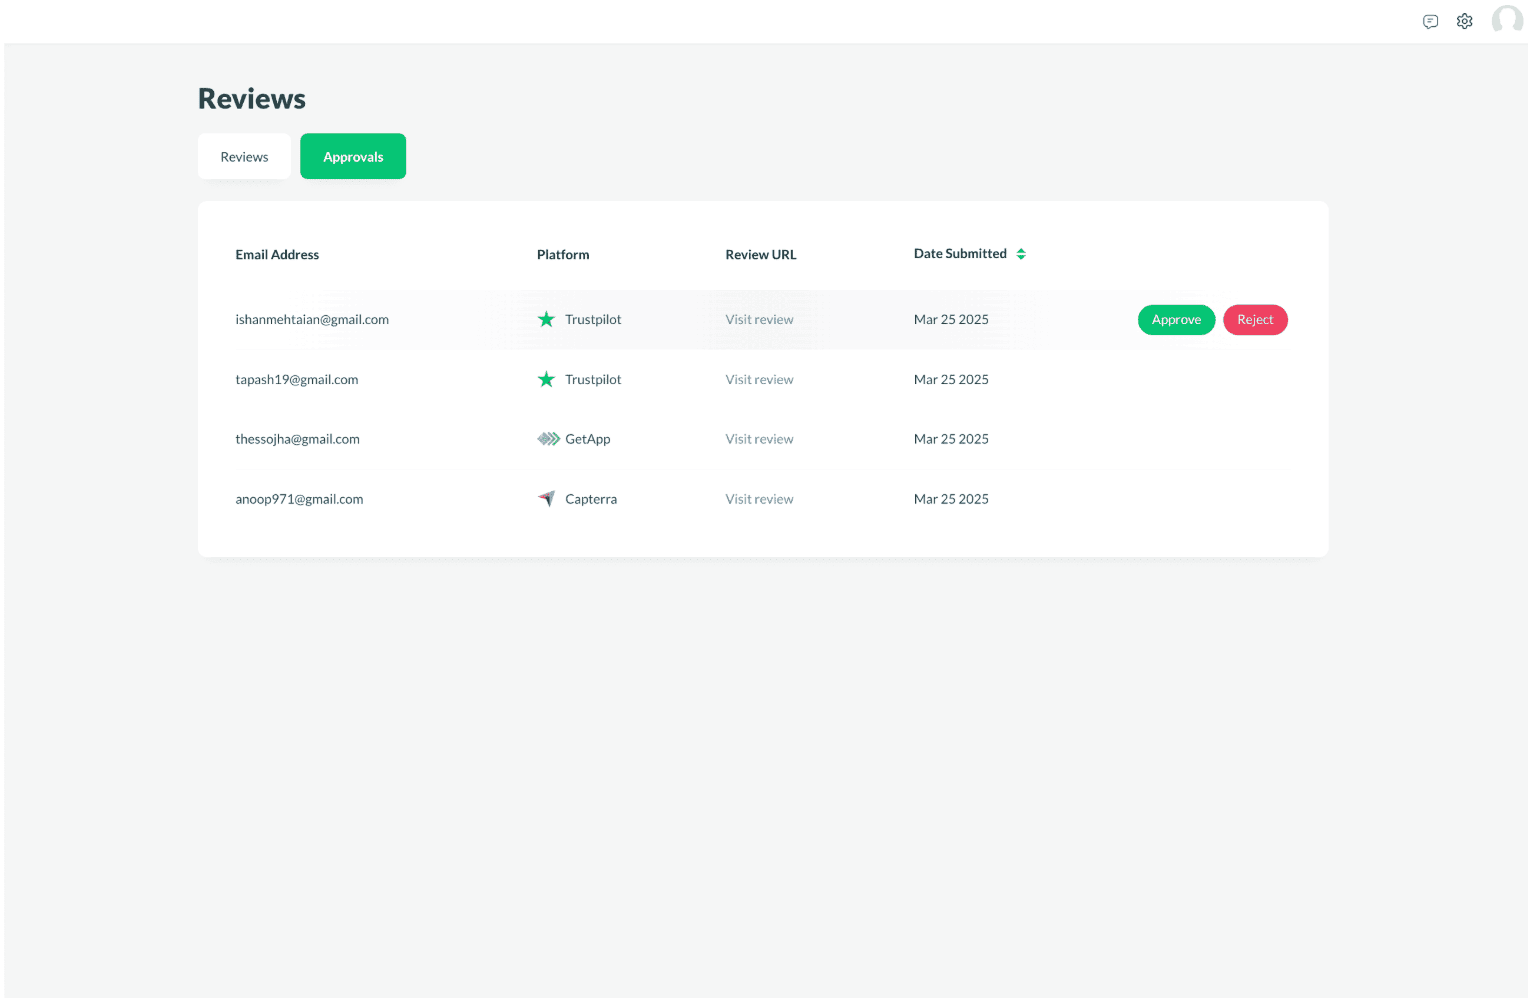Select the Capterra platform icon
The image size is (1528, 998).
tap(546, 498)
